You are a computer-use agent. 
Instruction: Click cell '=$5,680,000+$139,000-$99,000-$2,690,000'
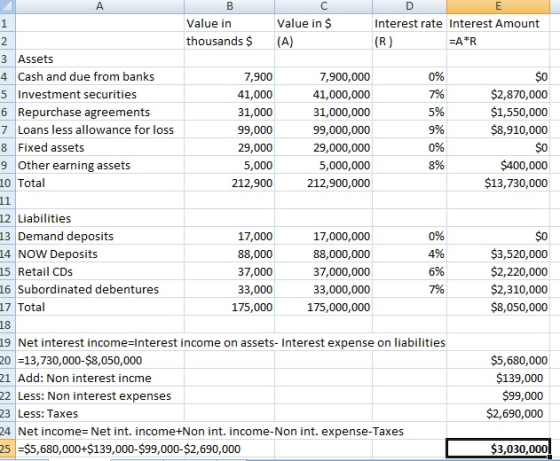(129, 449)
